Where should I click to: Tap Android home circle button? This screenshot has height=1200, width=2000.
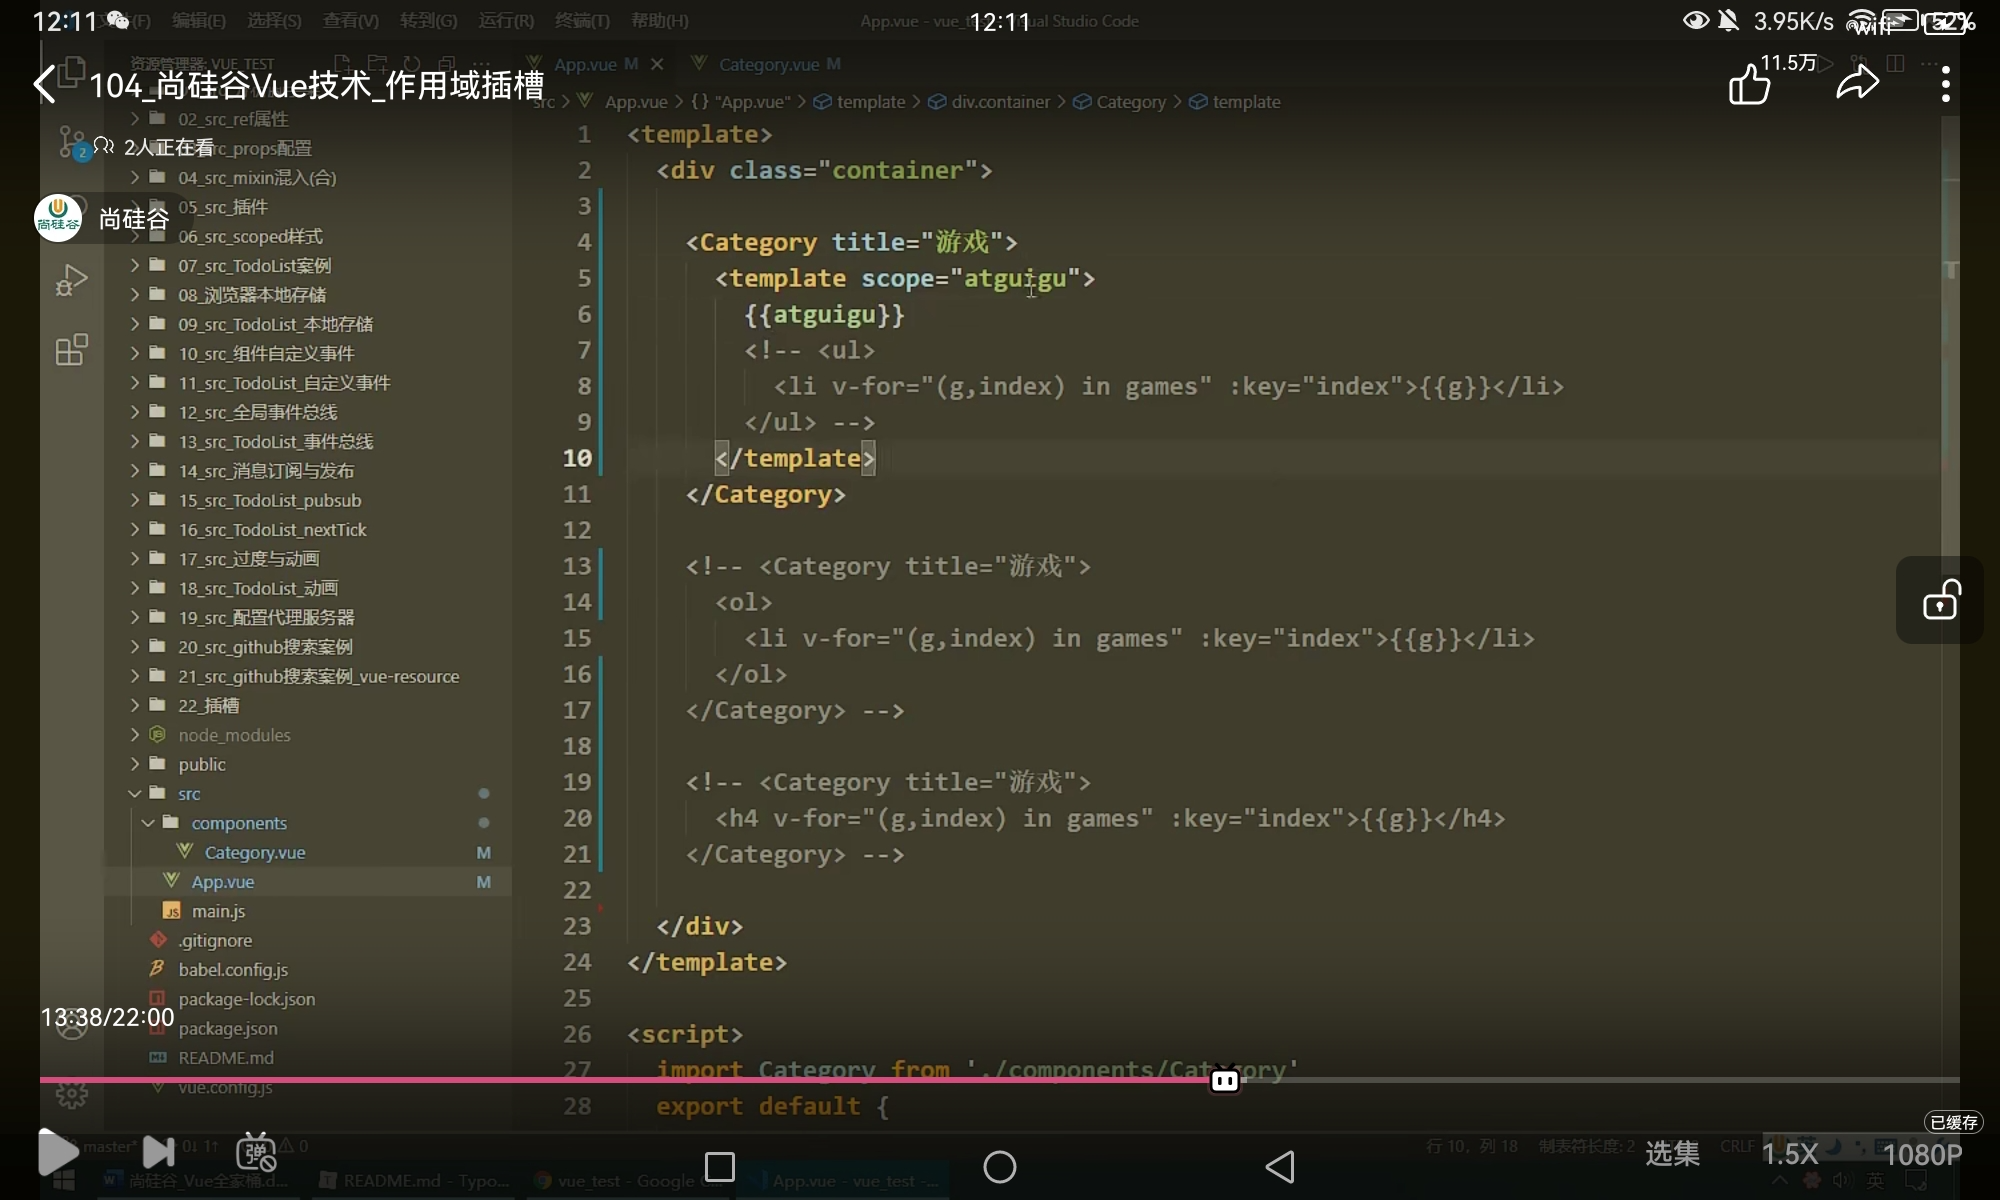click(999, 1167)
